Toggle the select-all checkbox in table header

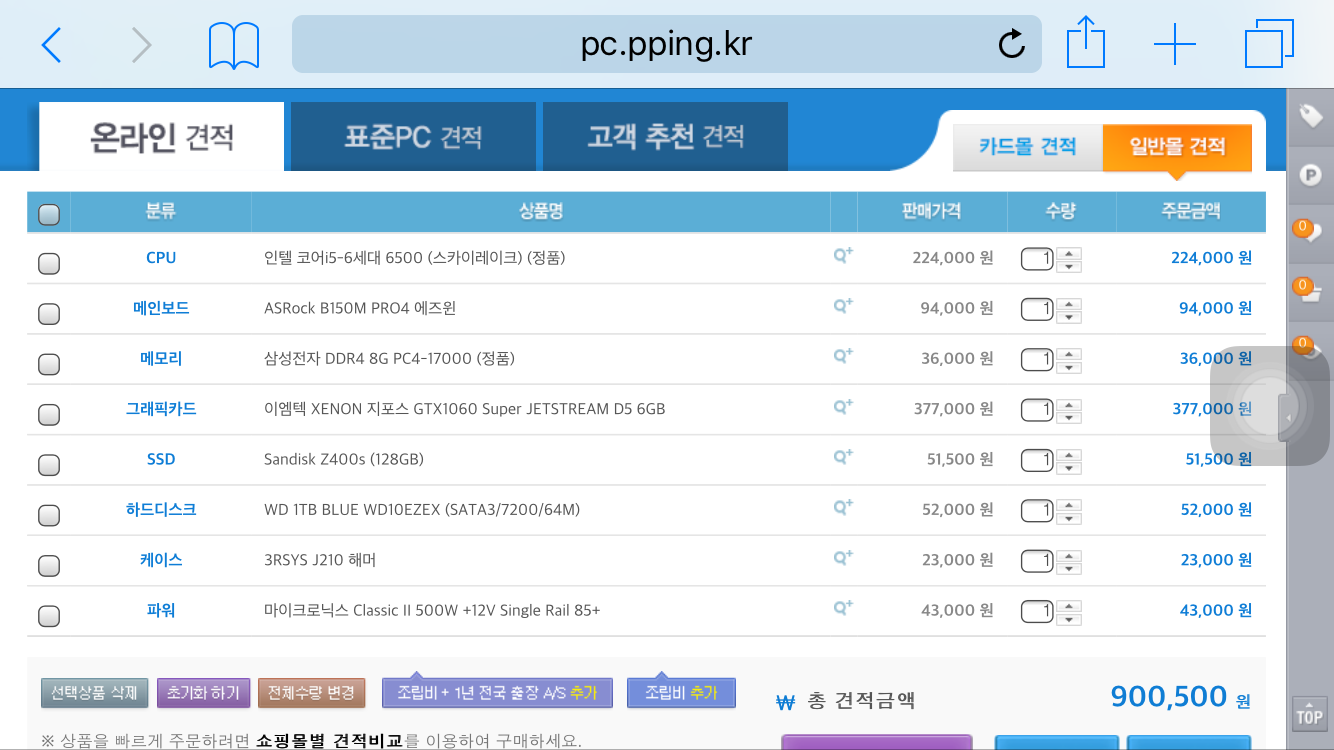[48, 214]
